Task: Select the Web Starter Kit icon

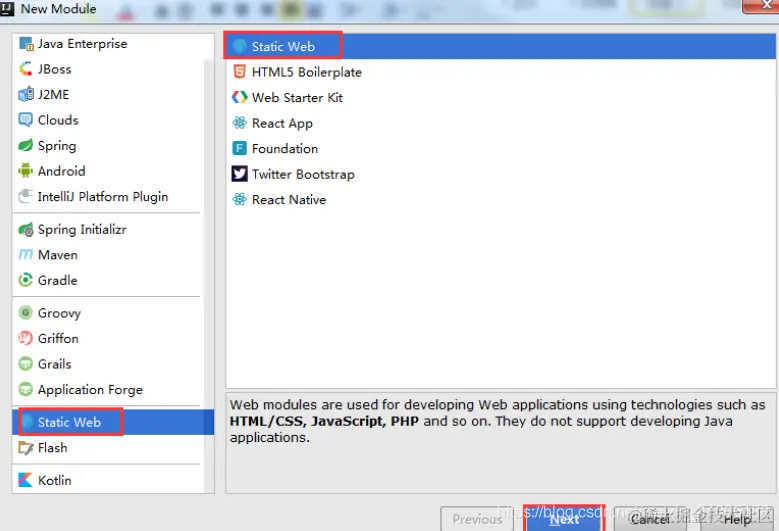Action: tap(239, 97)
